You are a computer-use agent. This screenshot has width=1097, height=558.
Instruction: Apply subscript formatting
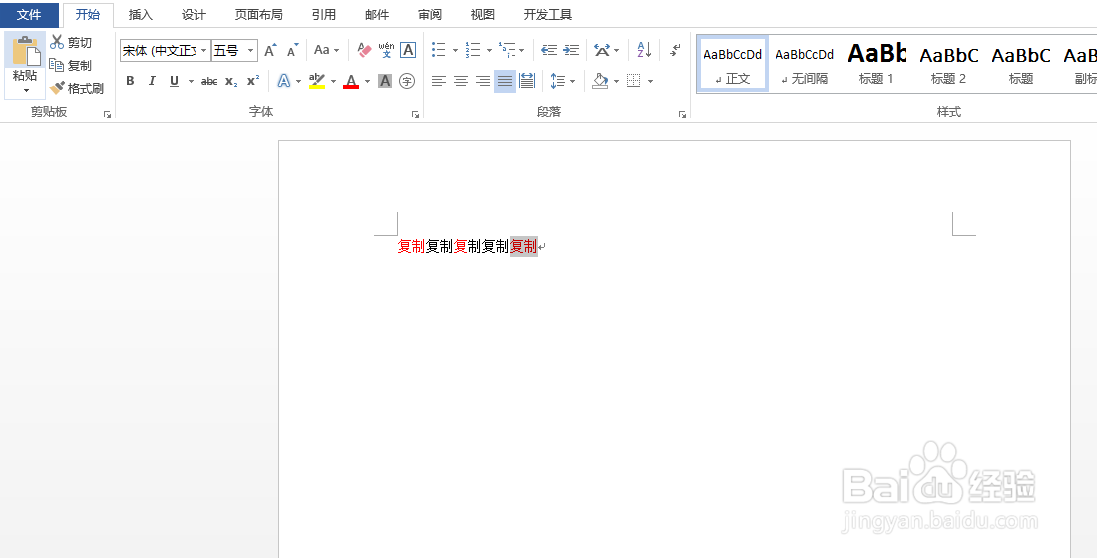point(232,81)
